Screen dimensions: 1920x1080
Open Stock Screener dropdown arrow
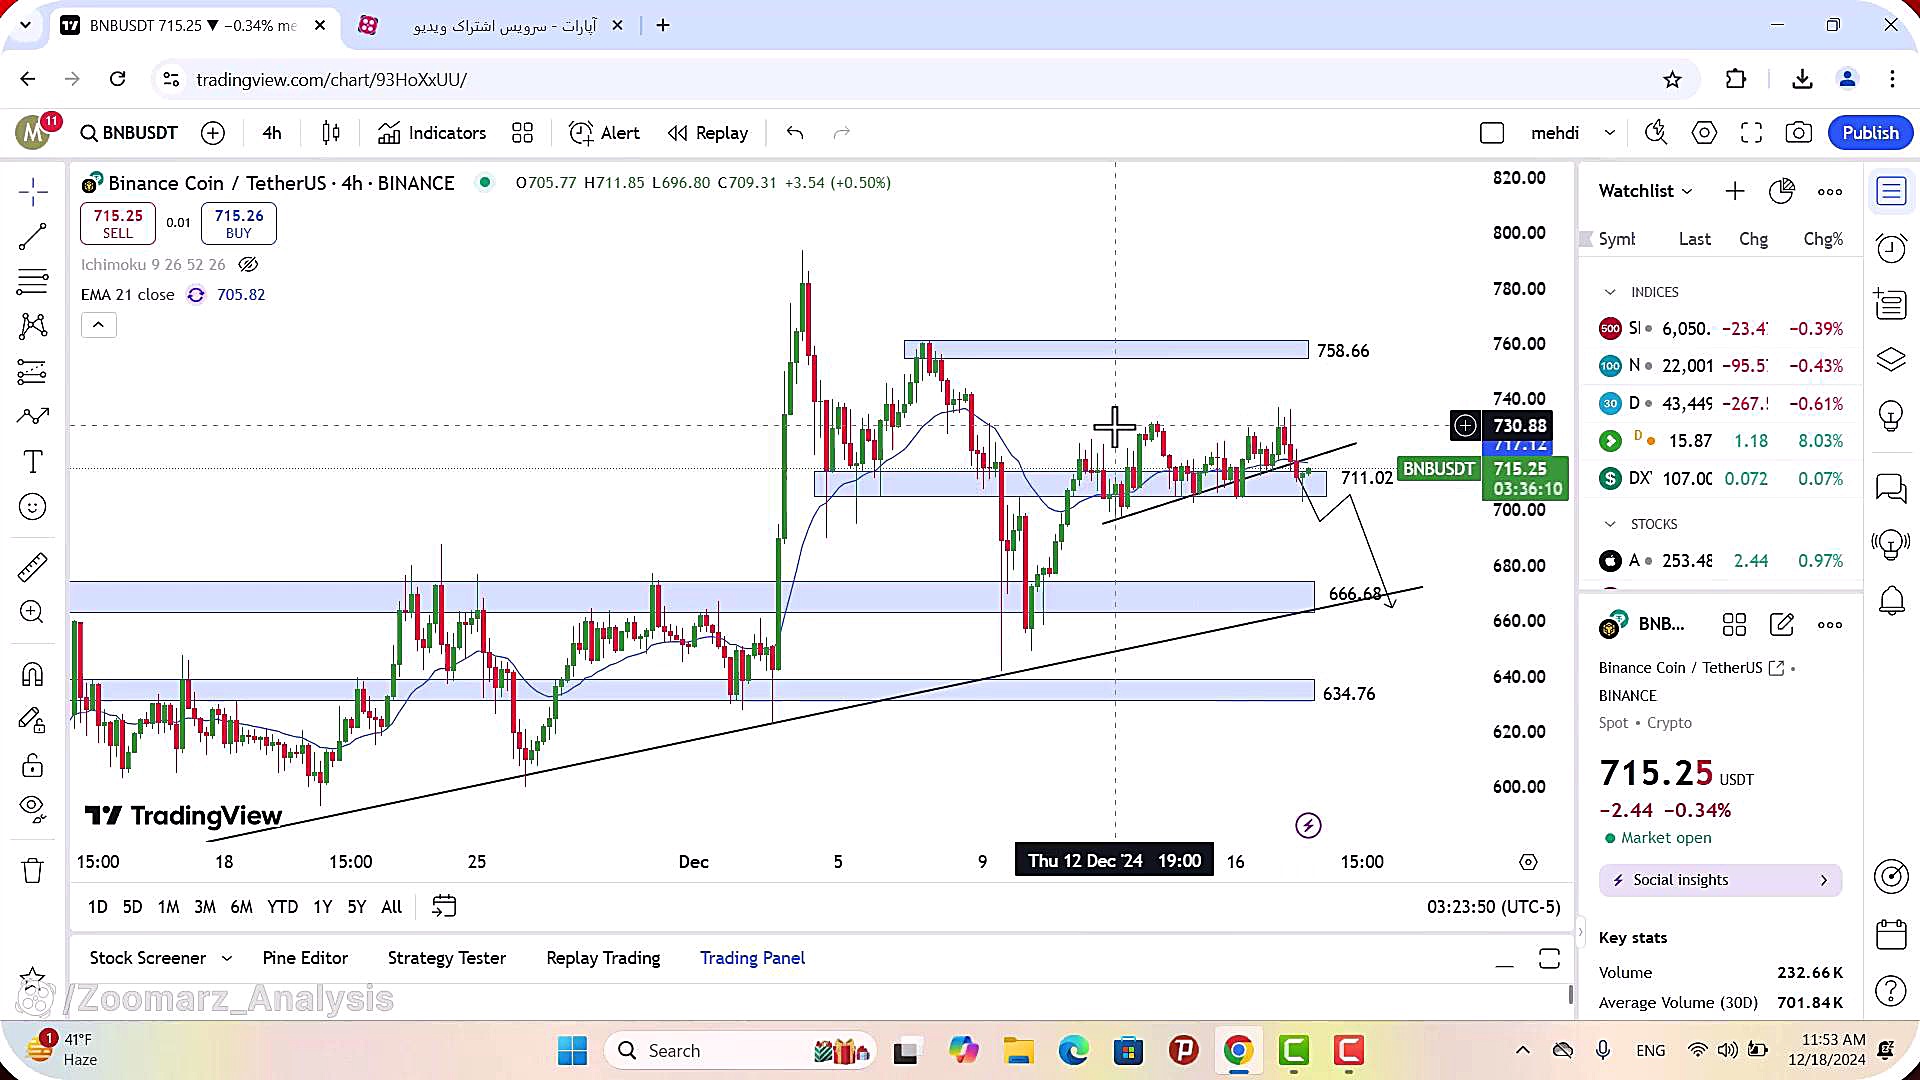227,958
